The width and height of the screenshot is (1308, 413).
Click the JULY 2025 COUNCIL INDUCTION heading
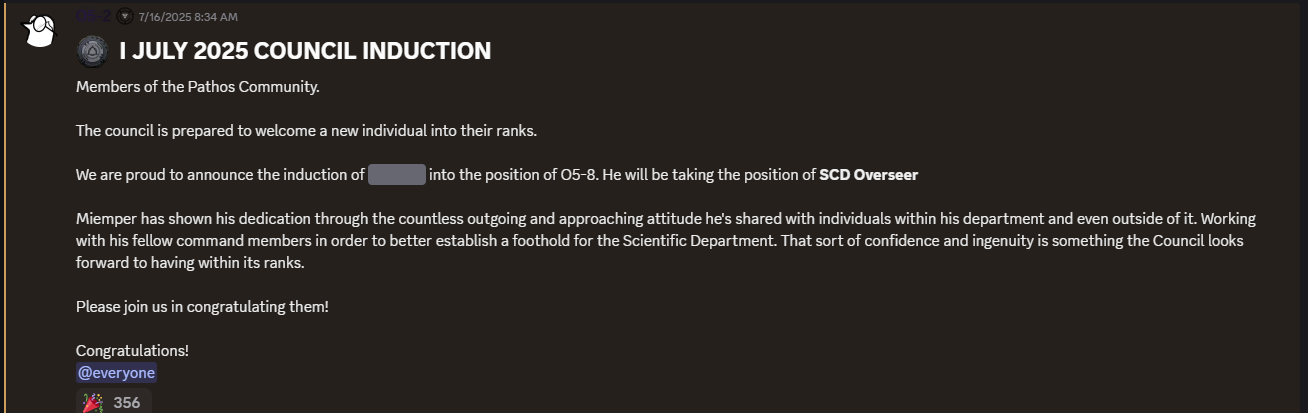(x=305, y=51)
